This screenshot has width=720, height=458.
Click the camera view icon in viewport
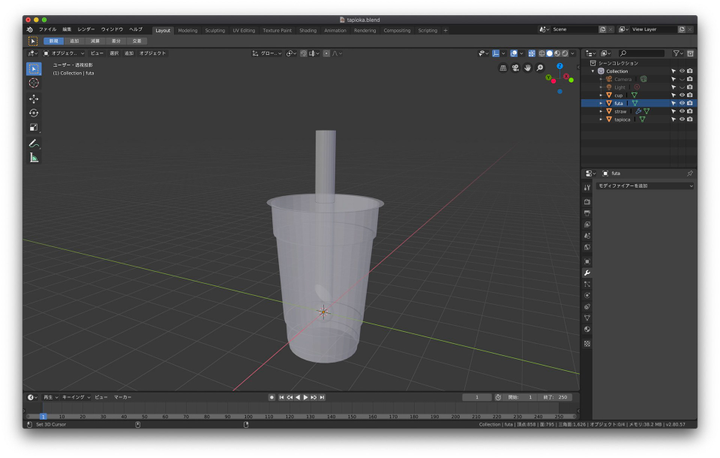515,68
